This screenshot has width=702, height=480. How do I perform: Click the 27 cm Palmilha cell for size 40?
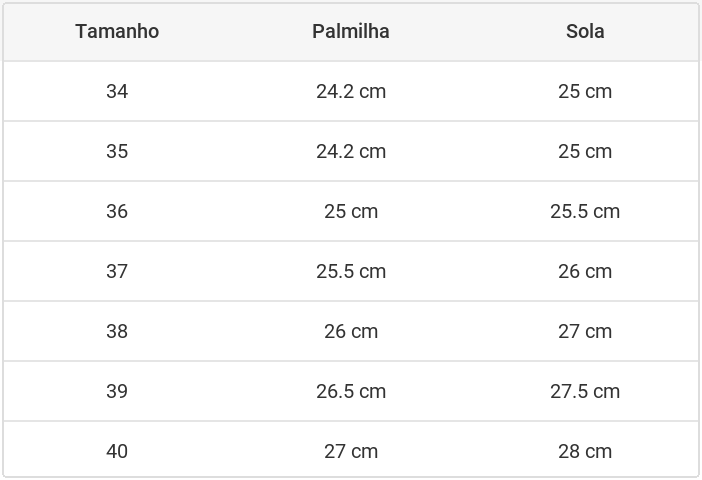point(351,451)
